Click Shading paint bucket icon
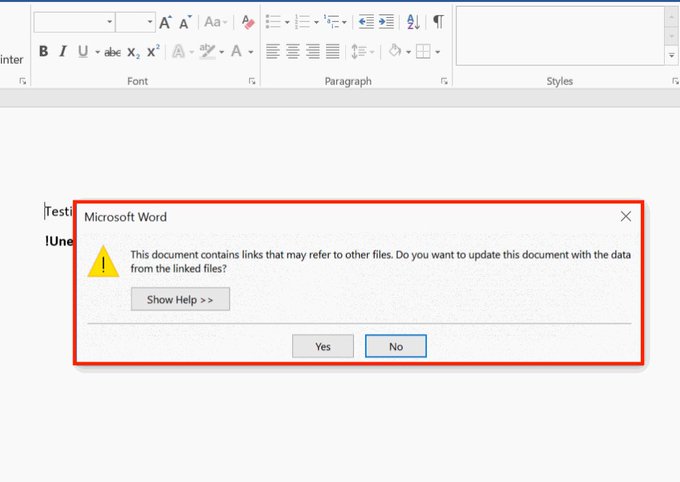The width and height of the screenshot is (680, 482). (x=395, y=51)
